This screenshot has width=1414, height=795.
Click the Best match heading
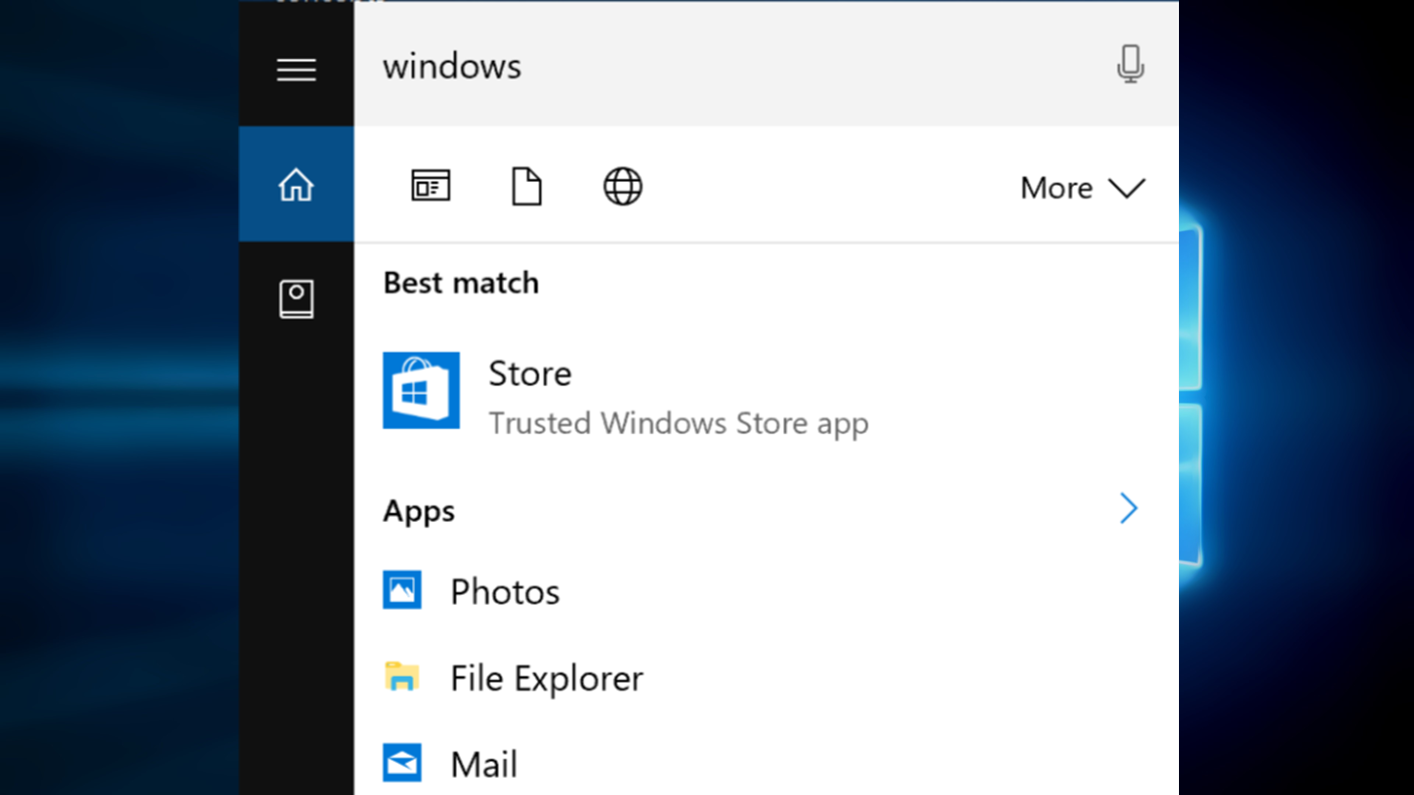click(x=461, y=283)
